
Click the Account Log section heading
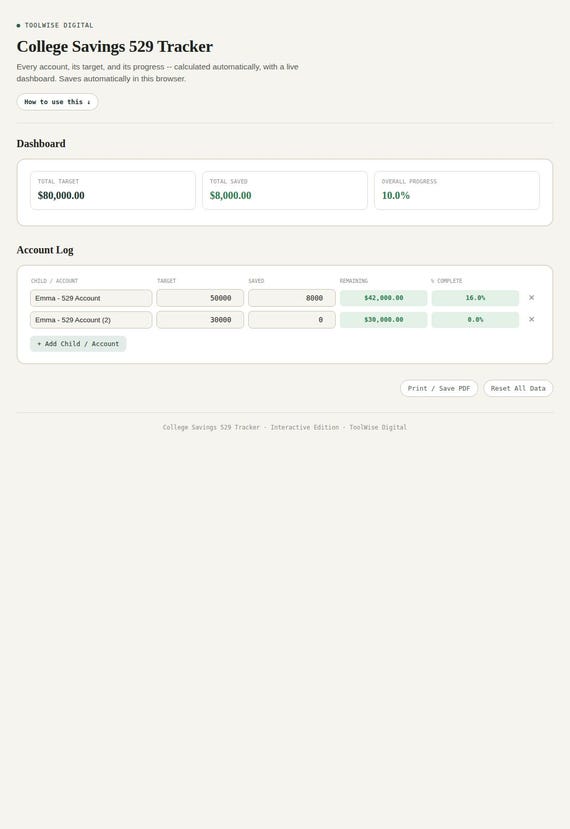click(x=45, y=250)
